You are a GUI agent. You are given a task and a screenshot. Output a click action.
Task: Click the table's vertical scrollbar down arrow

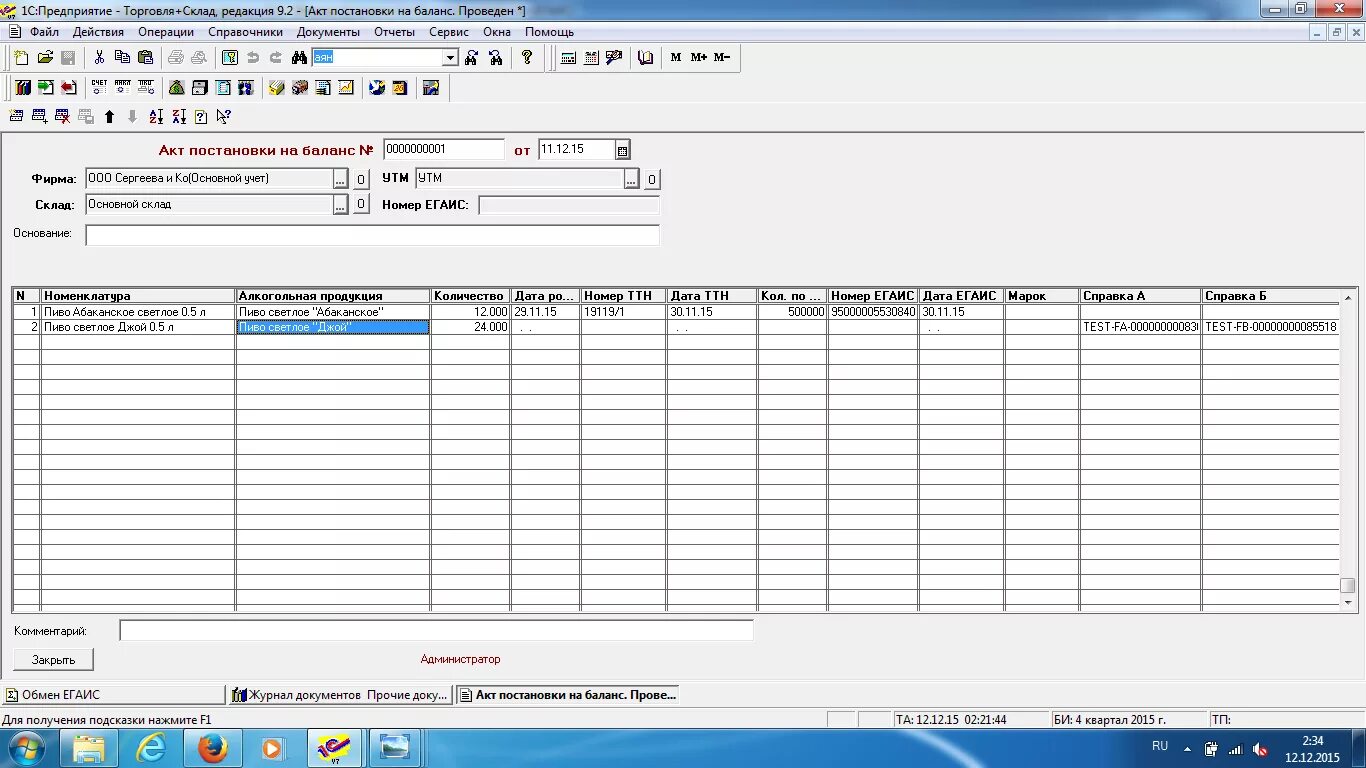pos(1347,603)
